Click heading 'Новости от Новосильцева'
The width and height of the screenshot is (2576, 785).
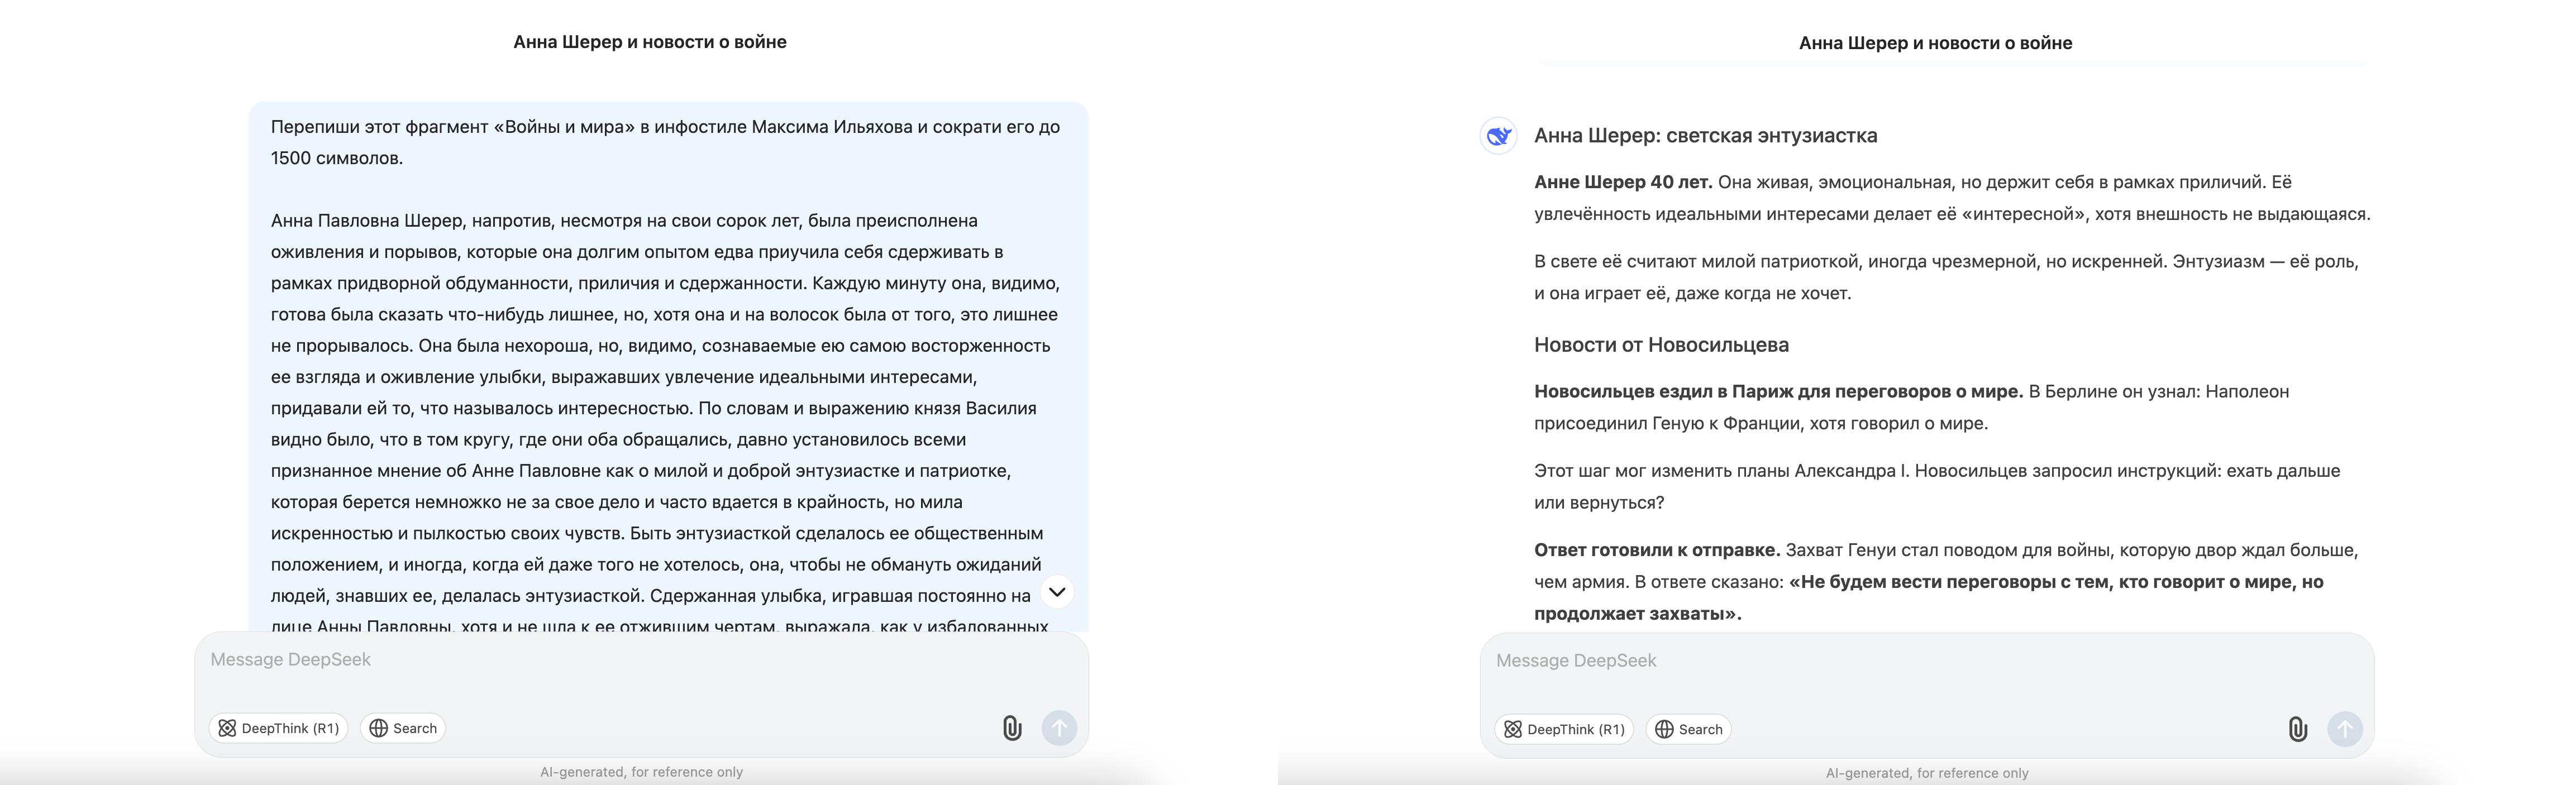[1662, 345]
